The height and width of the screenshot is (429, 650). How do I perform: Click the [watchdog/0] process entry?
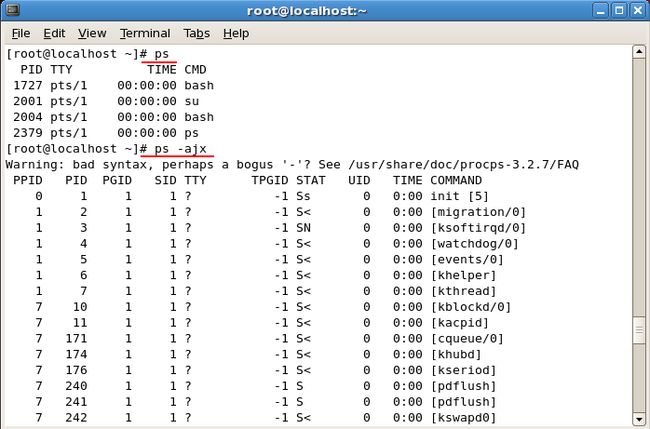pos(475,244)
